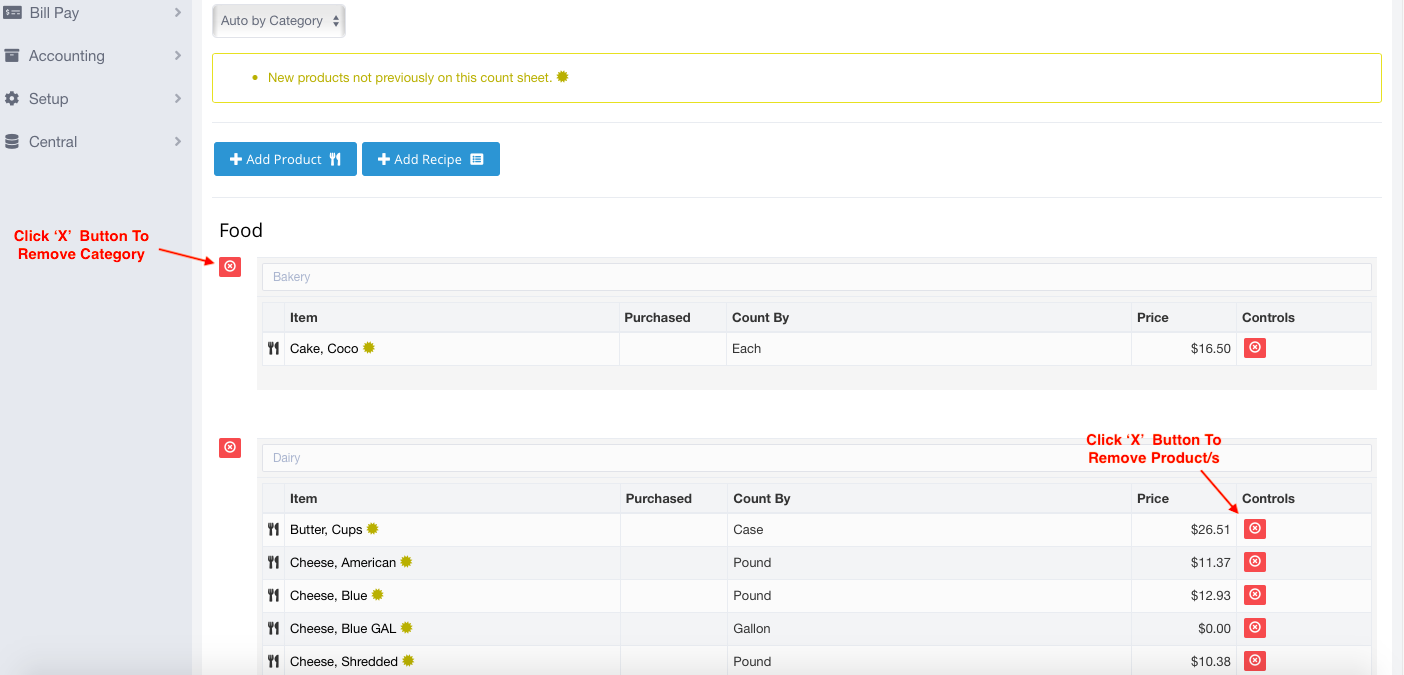The height and width of the screenshot is (675, 1404).
Task: Click fork-knife icon beside Cheese, Shredded
Action: [x=273, y=661]
